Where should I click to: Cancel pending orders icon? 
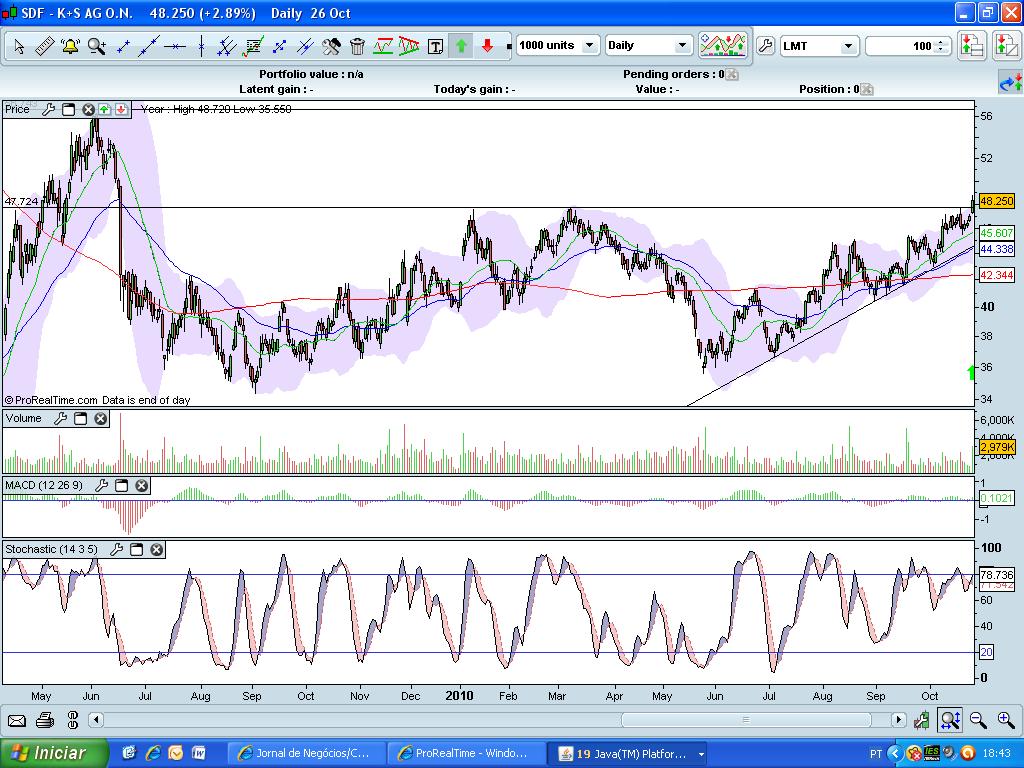pyautogui.click(x=732, y=74)
